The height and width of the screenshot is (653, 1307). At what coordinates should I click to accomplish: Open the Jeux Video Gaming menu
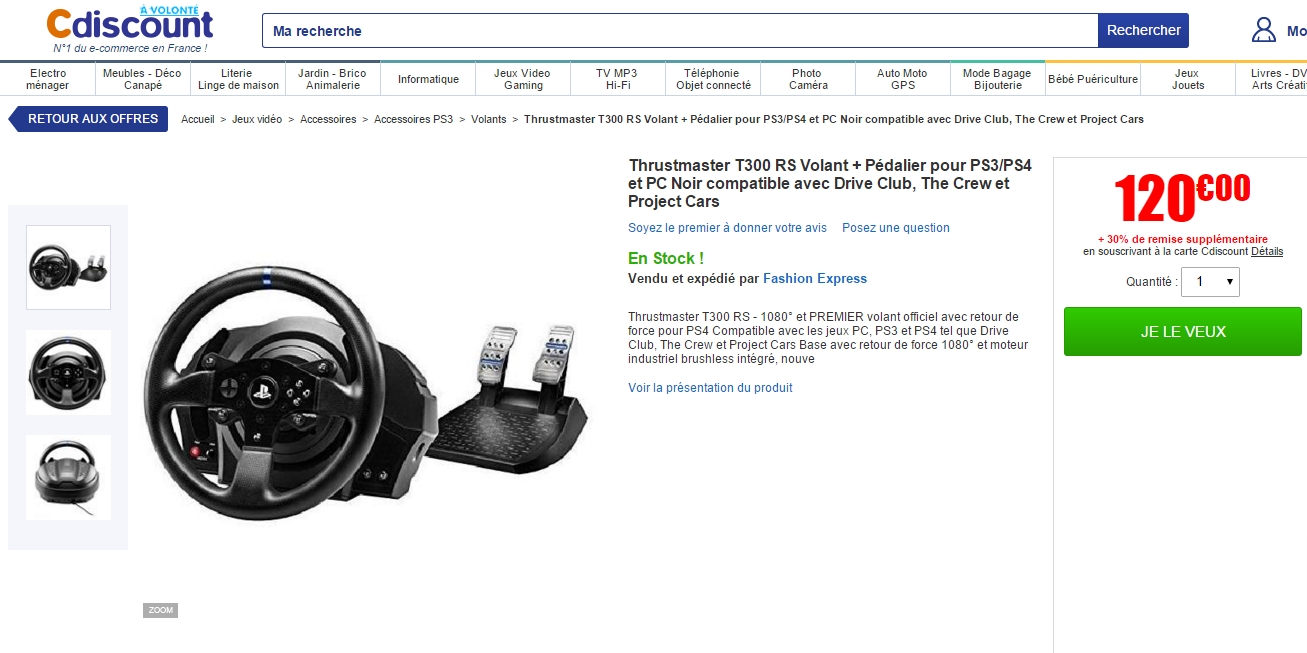tap(522, 79)
